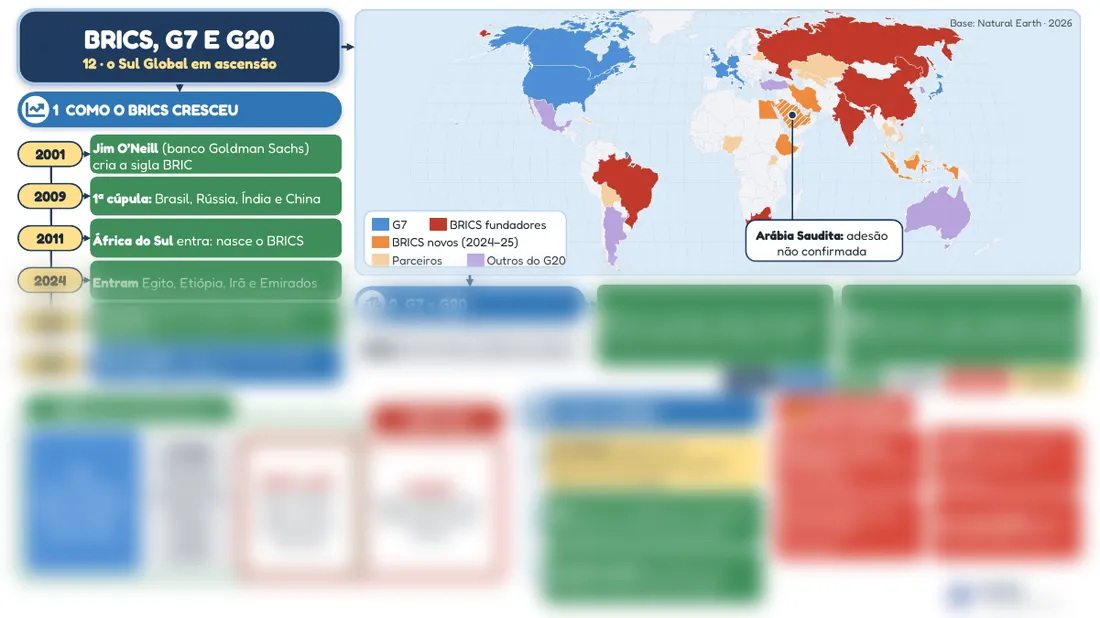Click the 'Outros do G20' legend label
The width and height of the screenshot is (1100, 618).
click(x=526, y=260)
